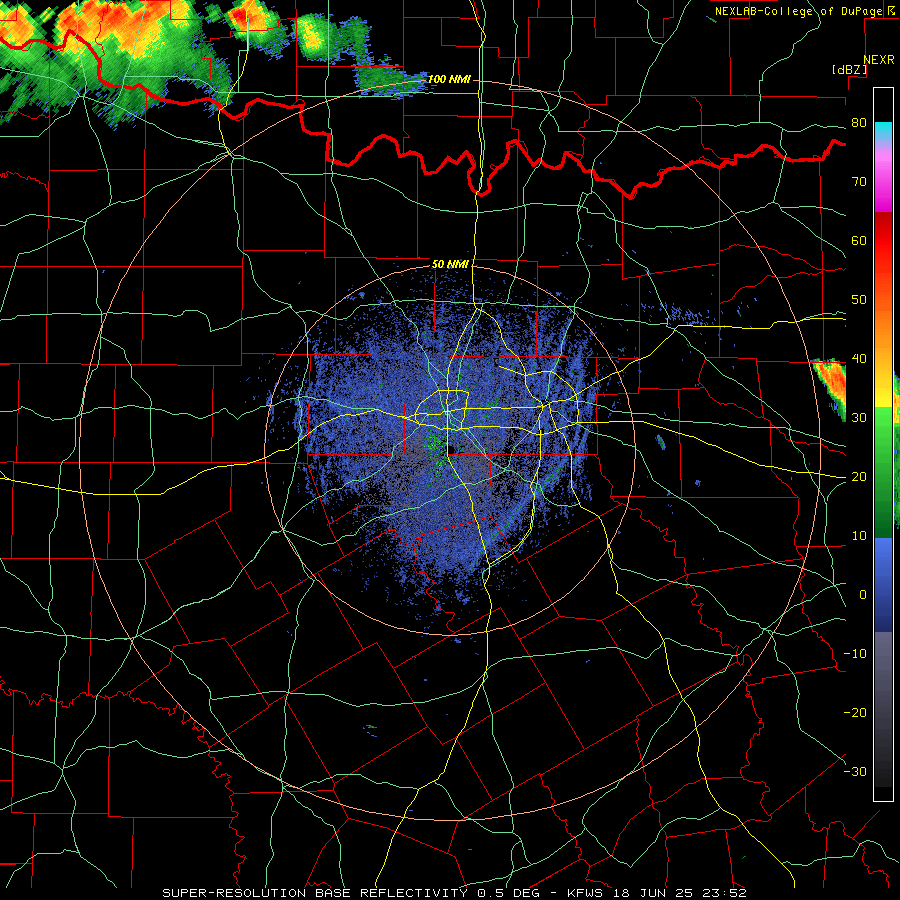Click the -10 value on the dBZ scale

(855, 654)
